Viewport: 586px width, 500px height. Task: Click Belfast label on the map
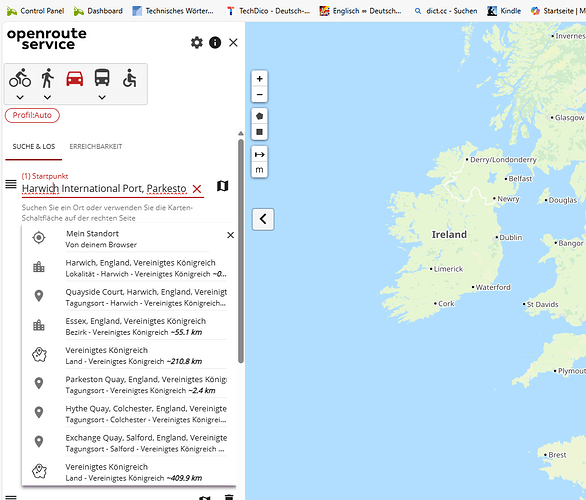[x=519, y=179]
